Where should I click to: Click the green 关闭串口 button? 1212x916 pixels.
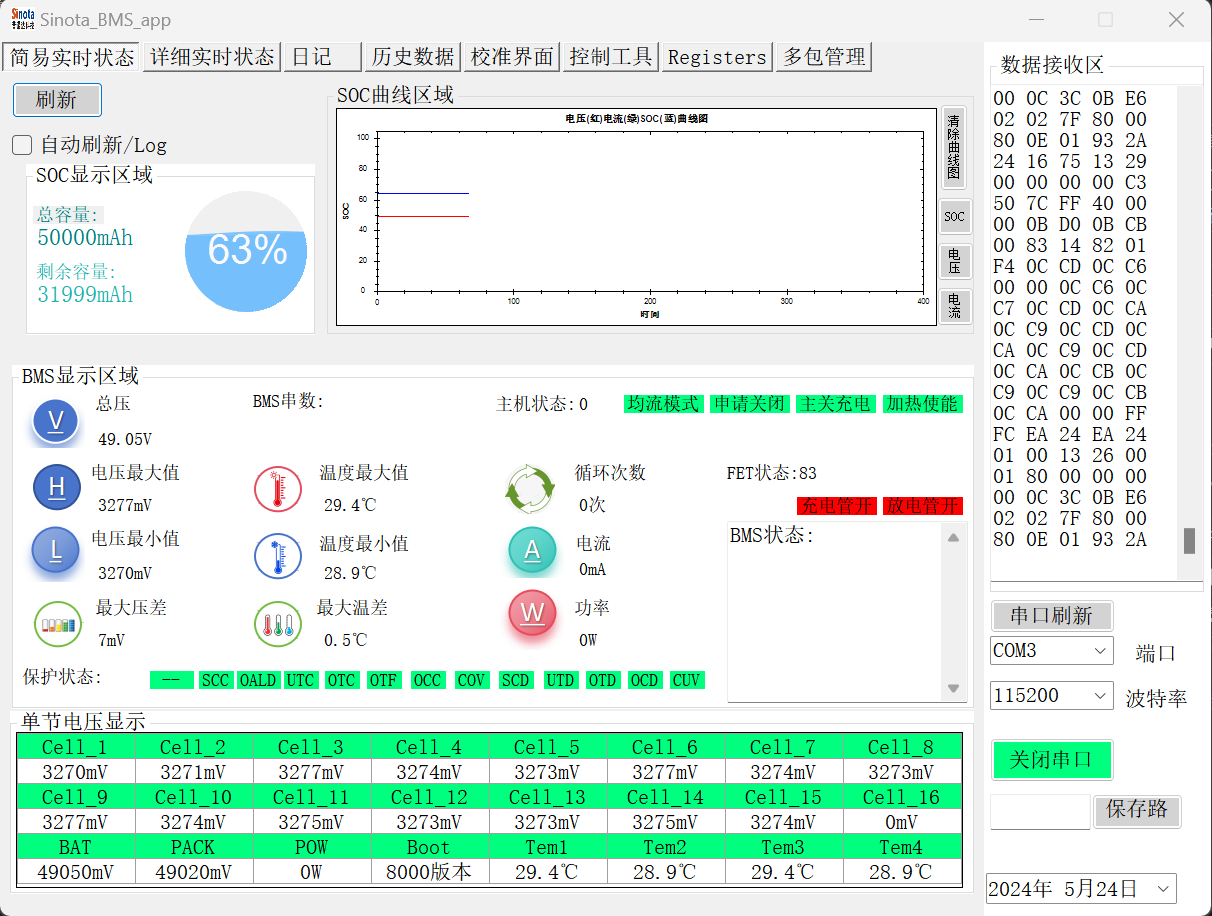pos(1051,760)
